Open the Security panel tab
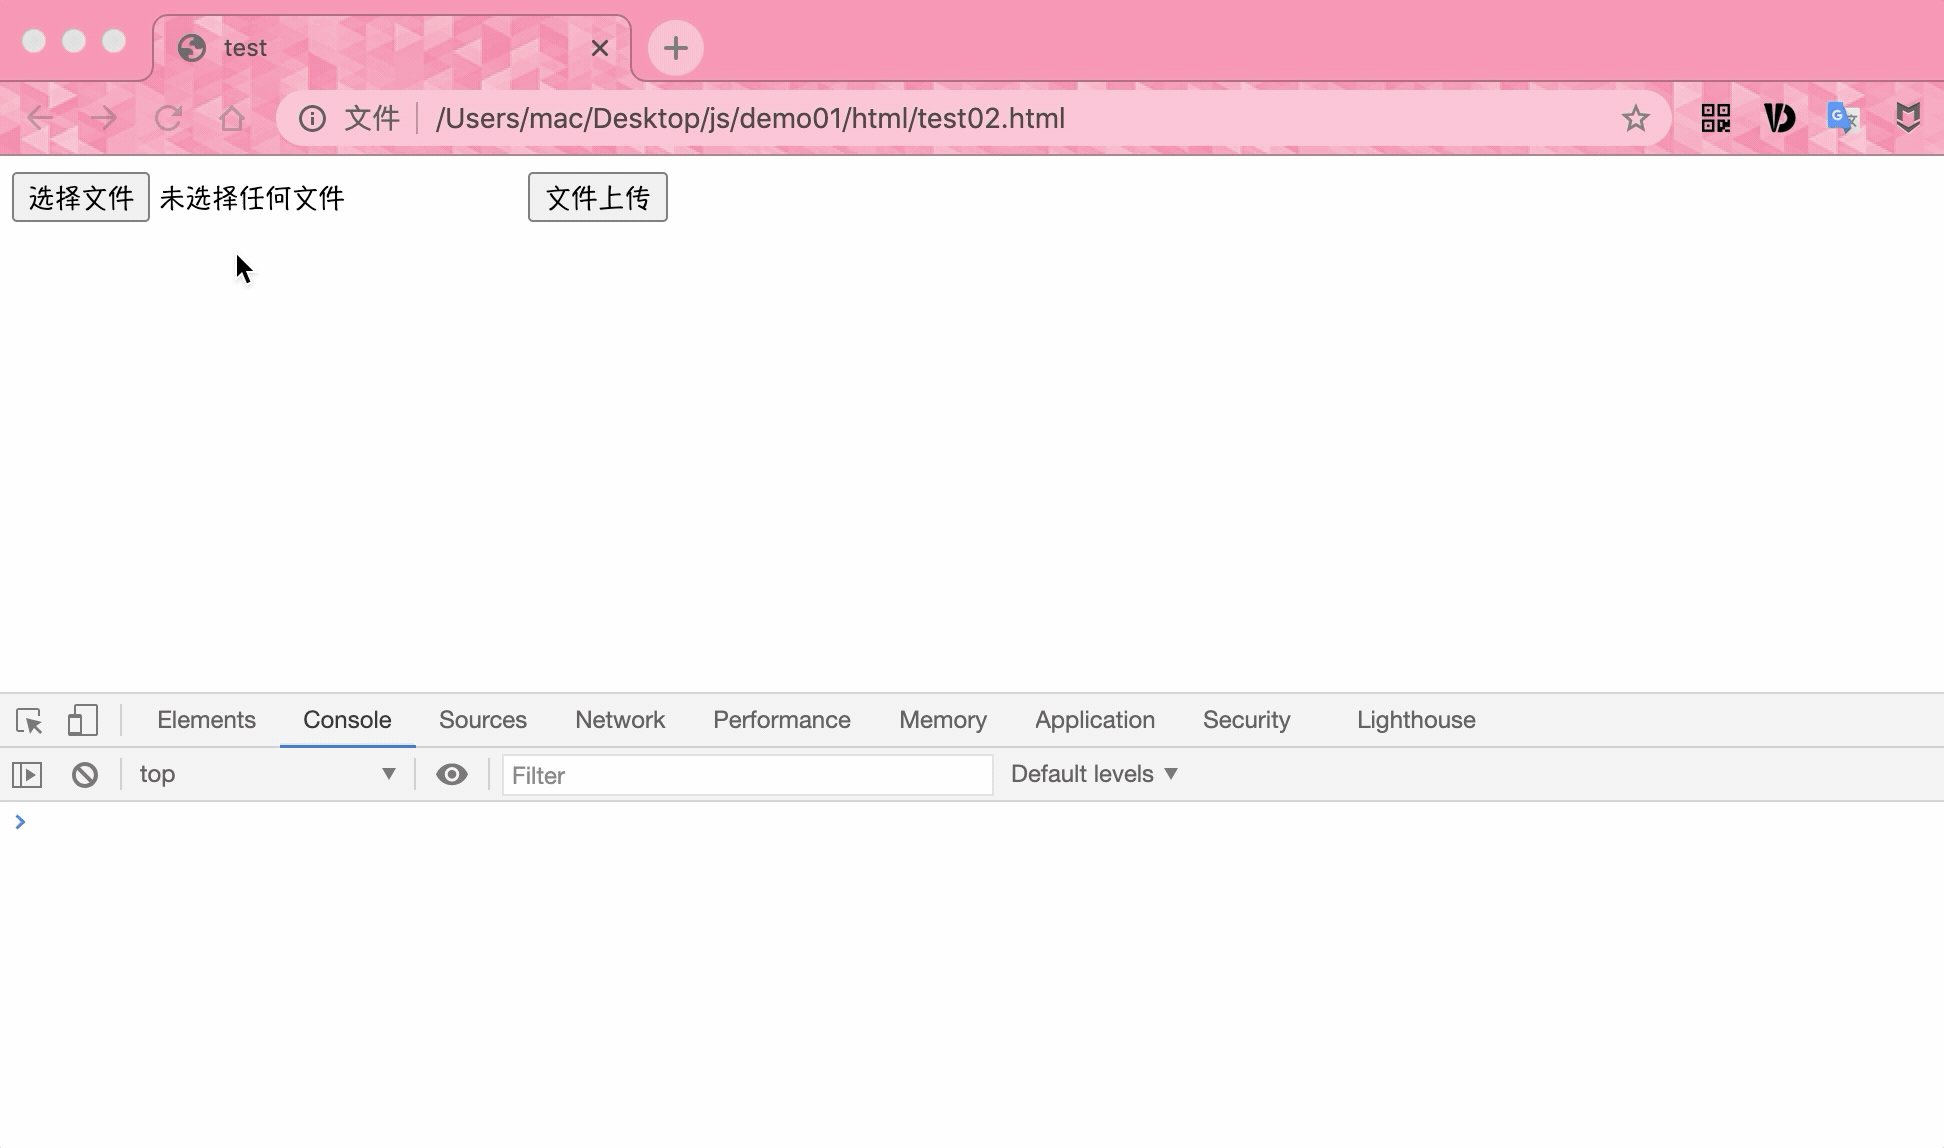1944x1148 pixels. coord(1245,719)
